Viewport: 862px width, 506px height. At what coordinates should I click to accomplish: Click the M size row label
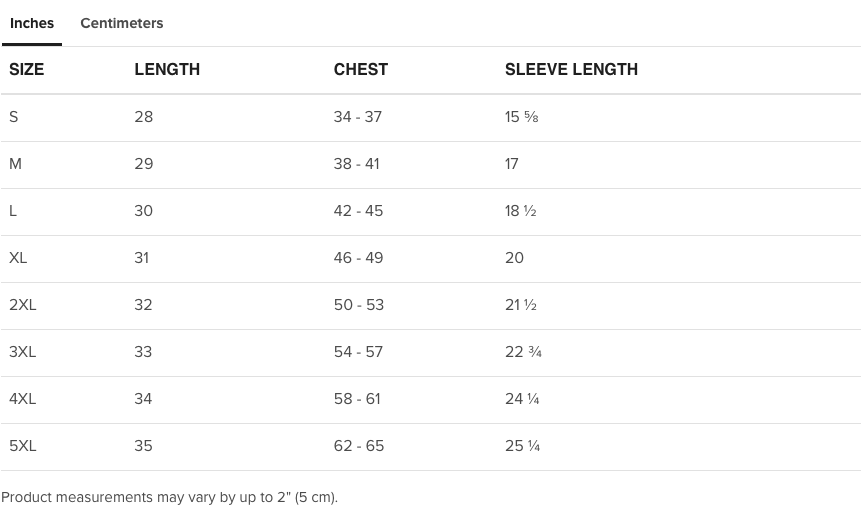click(15, 164)
